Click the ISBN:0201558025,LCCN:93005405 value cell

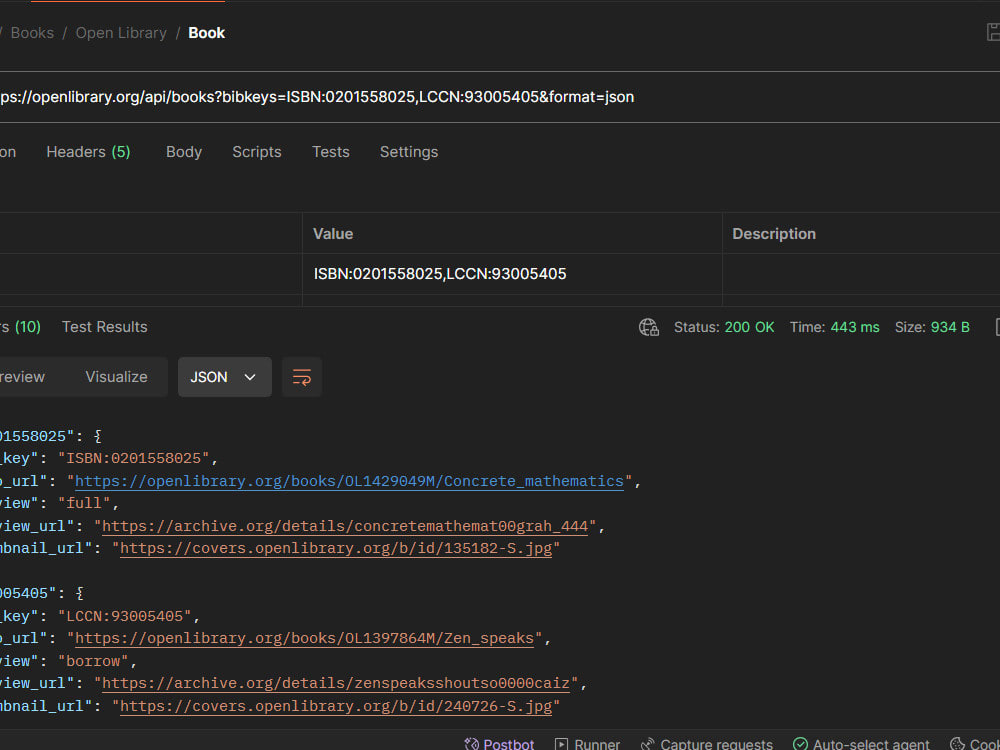(512, 274)
